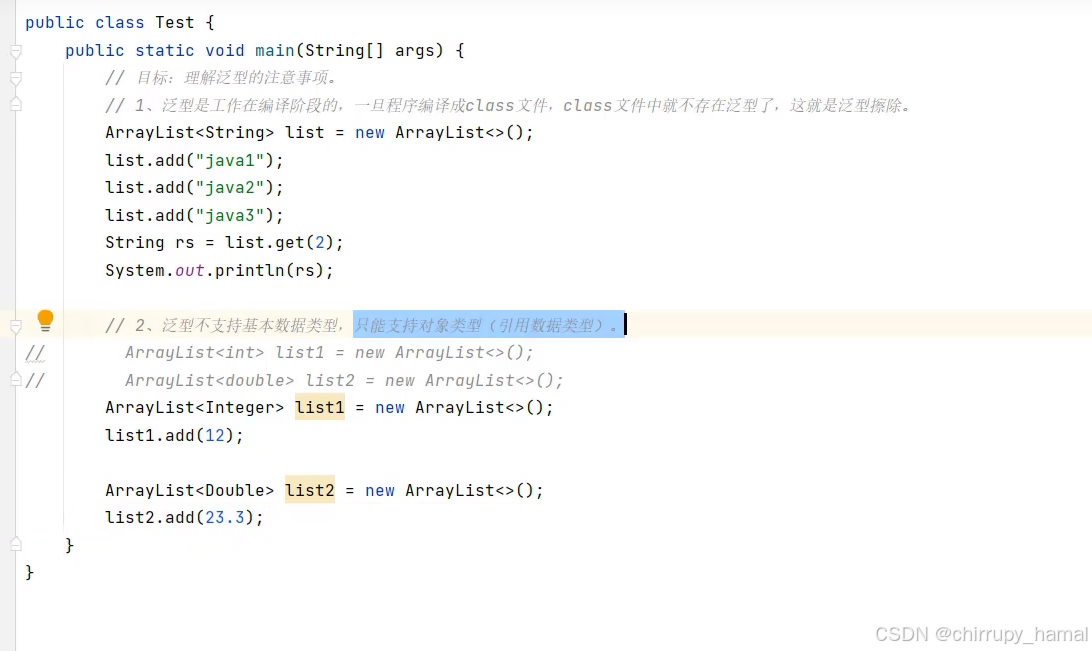1092x651 pixels.
Task: Click highlighted list2 variable in Double declaration
Action: [309, 490]
